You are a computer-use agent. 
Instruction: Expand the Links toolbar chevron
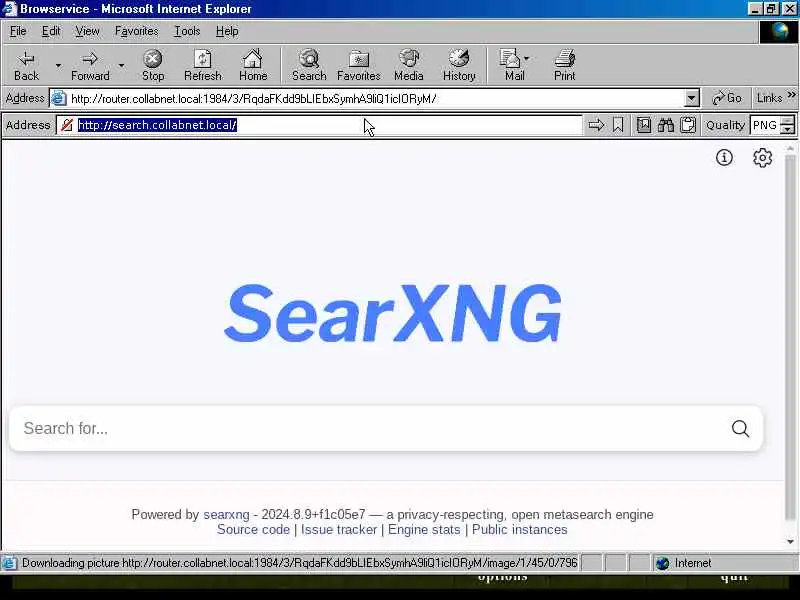point(791,95)
